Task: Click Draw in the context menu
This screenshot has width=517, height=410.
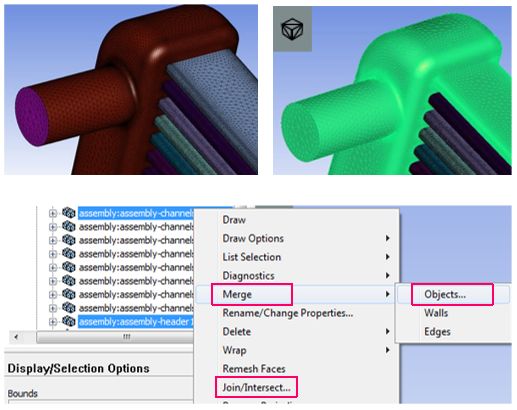Action: [x=234, y=220]
